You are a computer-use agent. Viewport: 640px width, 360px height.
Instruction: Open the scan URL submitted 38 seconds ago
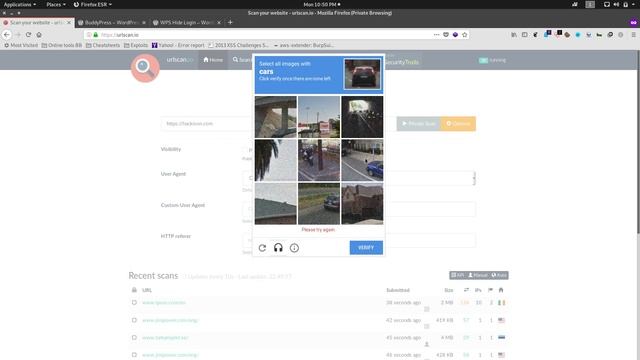point(164,303)
